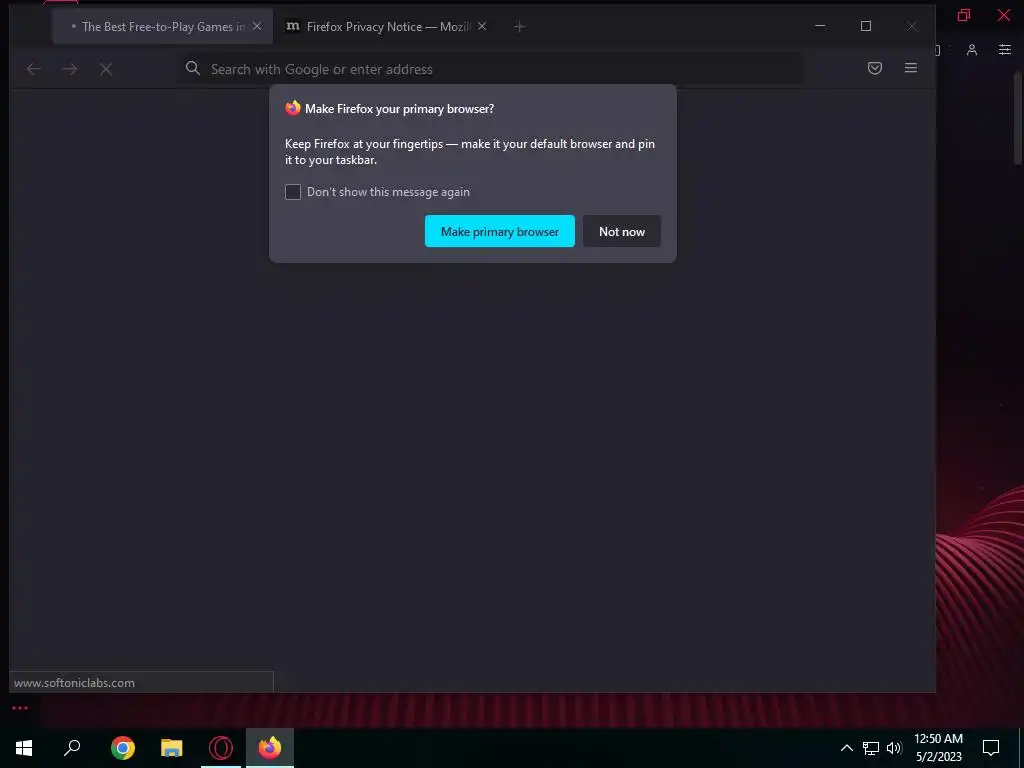The width and height of the screenshot is (1024, 768).
Task: Click Opera sidebar three dots icon
Action: point(20,708)
